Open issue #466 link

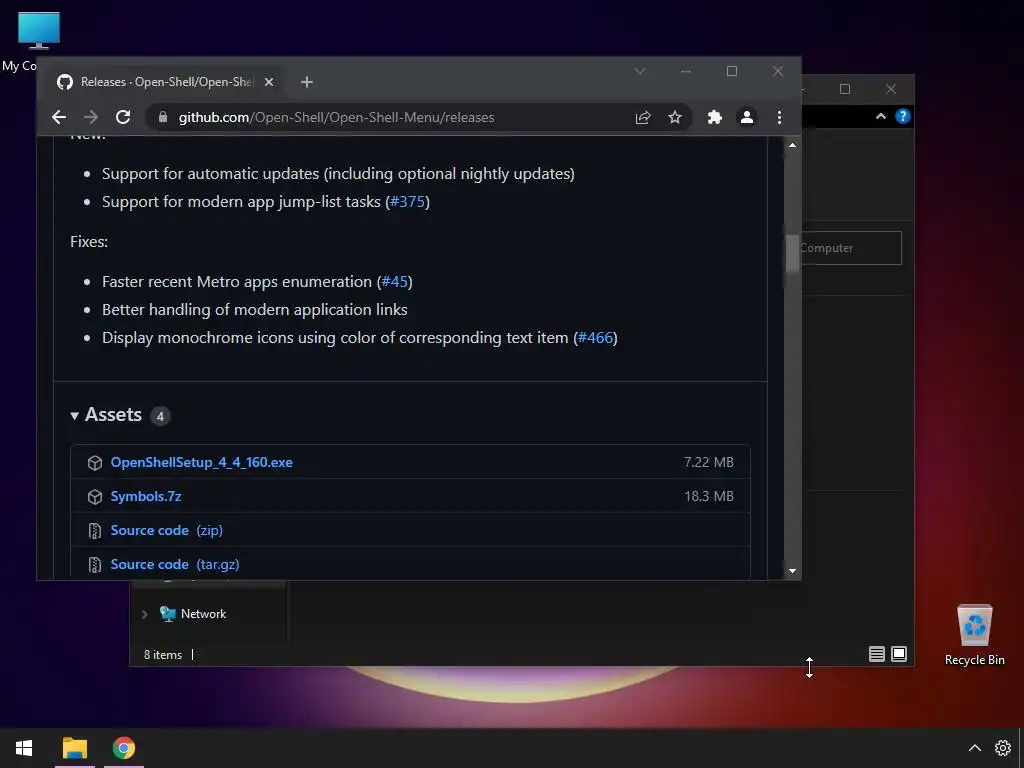coord(596,338)
